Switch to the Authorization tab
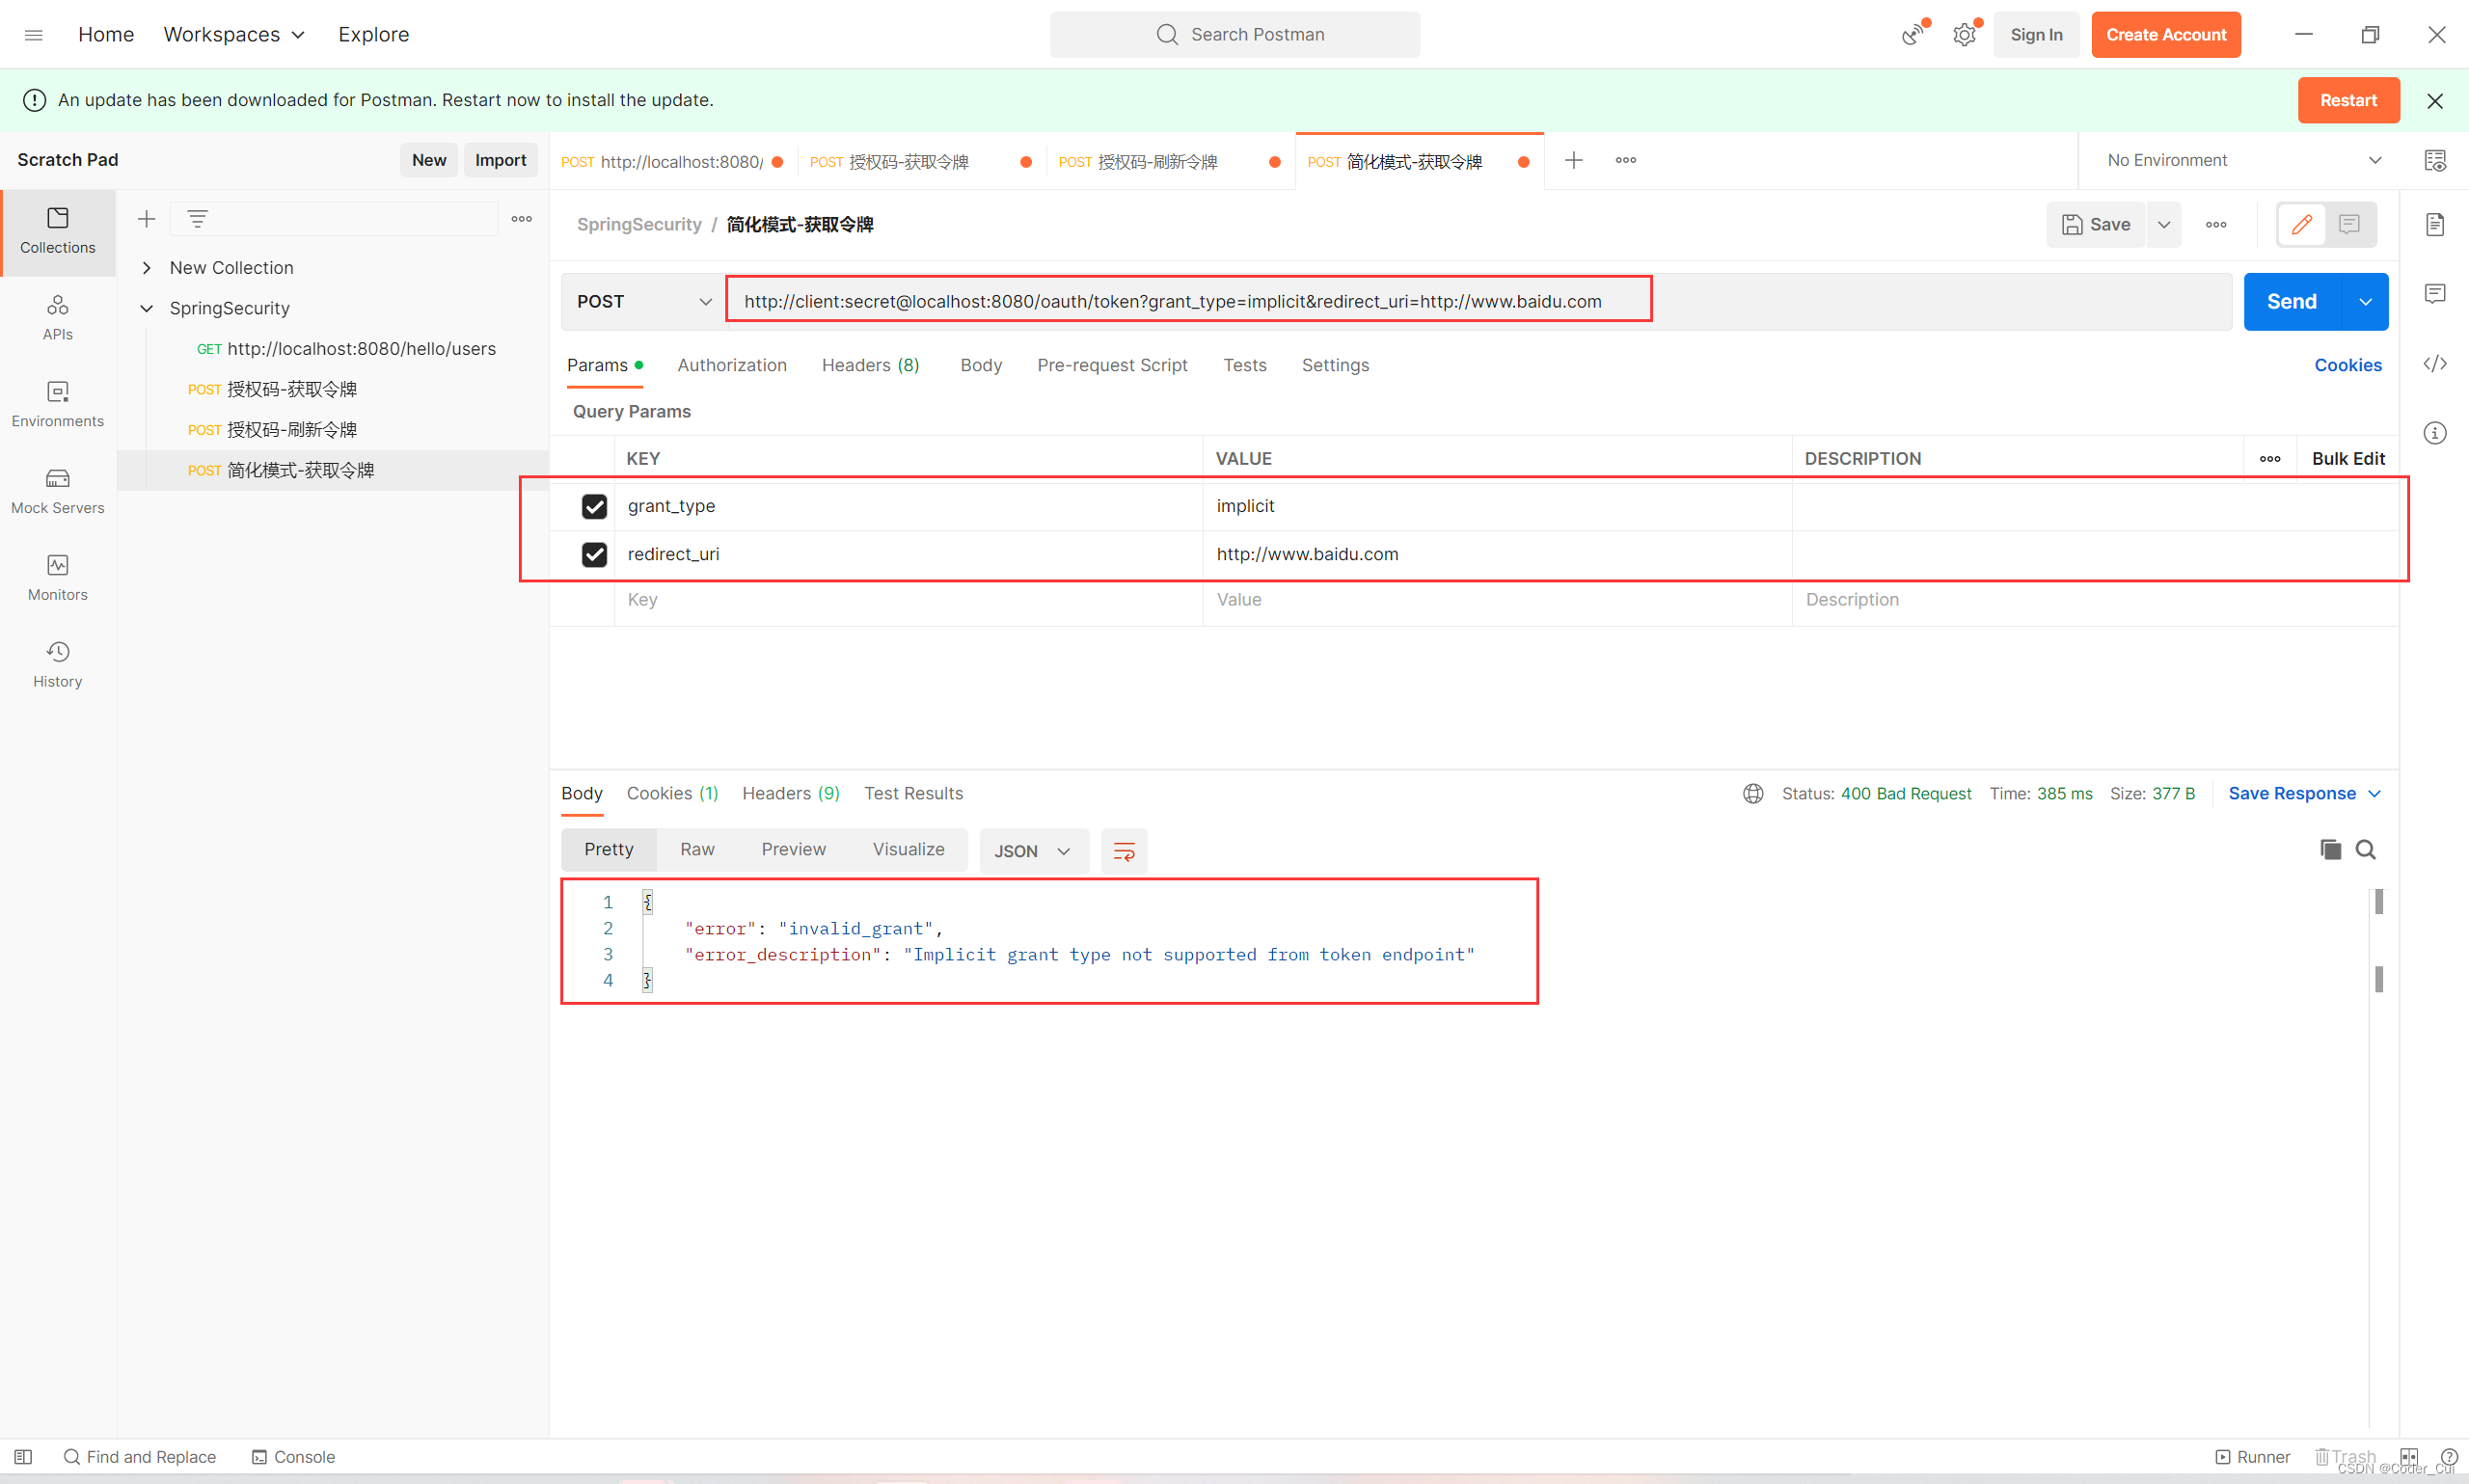Viewport: 2469px width, 1484px height. pos(731,365)
